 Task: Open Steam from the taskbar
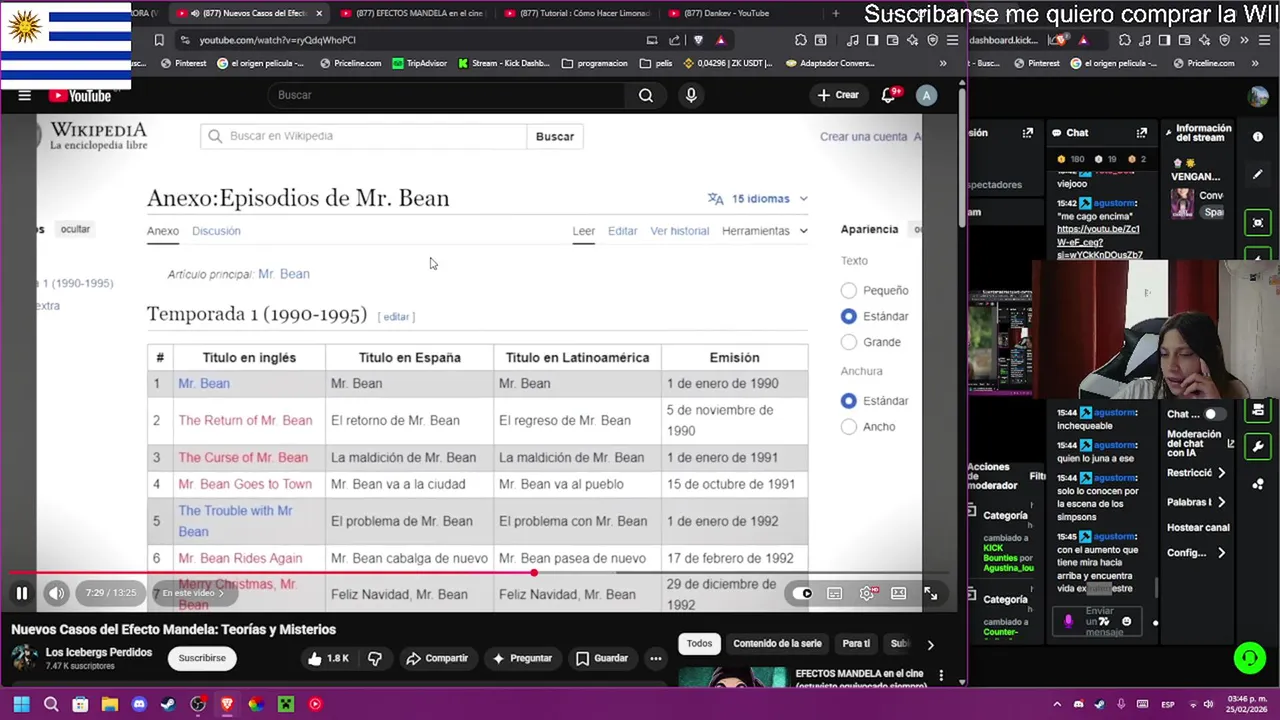point(168,704)
